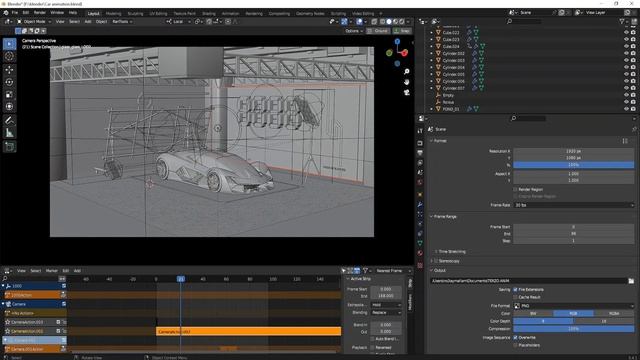Select the Add Cube tool
640x360 pixels.
click(x=9, y=147)
